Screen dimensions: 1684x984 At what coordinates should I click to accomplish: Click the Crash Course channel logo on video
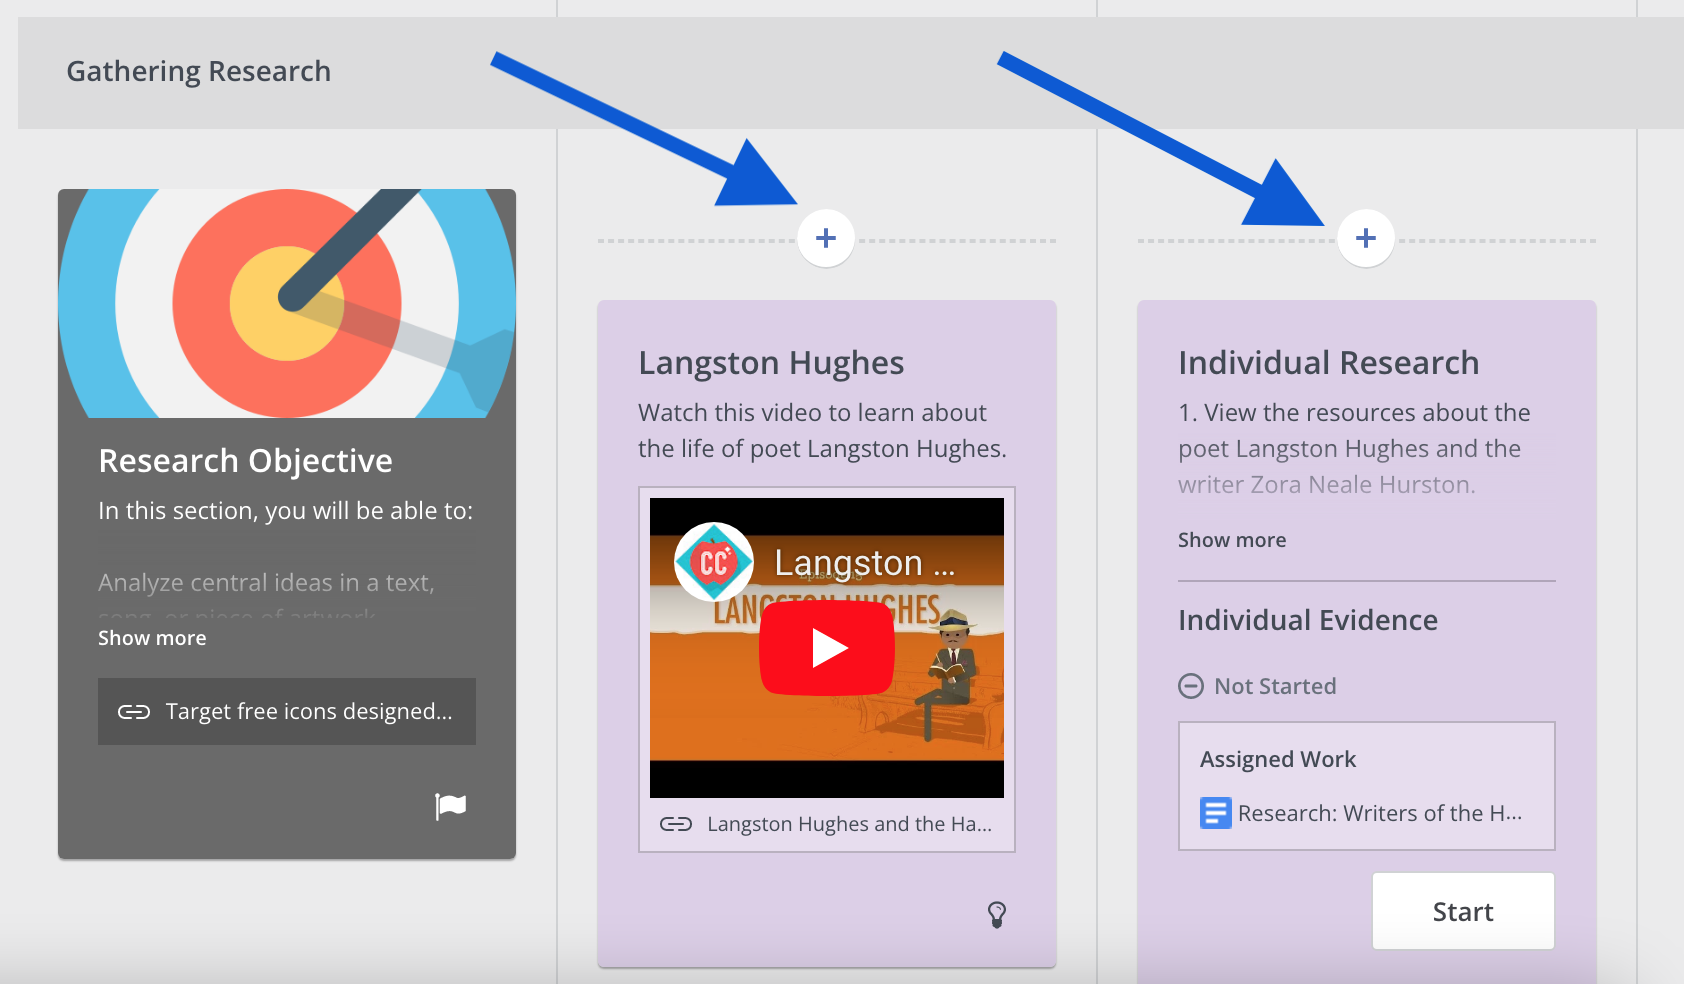714,562
